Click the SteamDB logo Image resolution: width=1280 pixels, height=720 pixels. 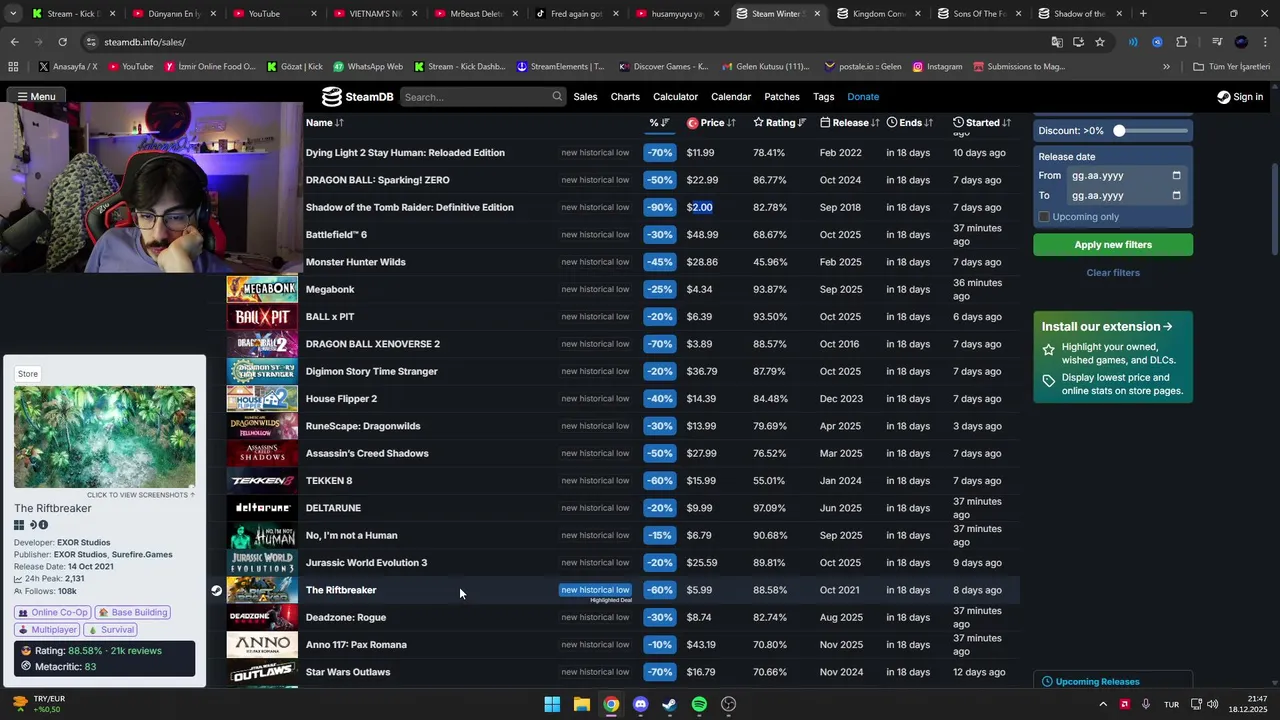coord(357,97)
